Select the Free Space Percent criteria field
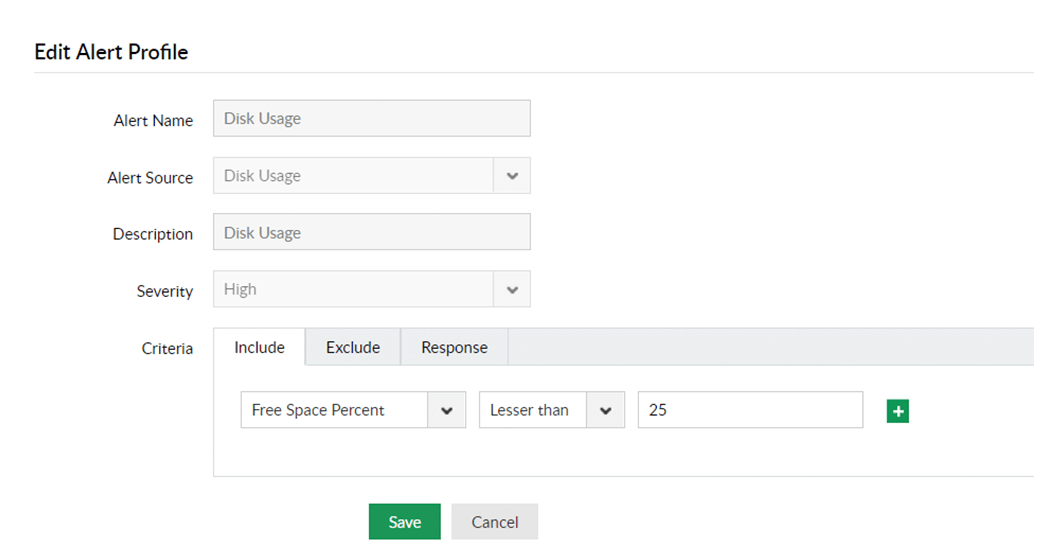The width and height of the screenshot is (1048, 550). click(x=334, y=410)
